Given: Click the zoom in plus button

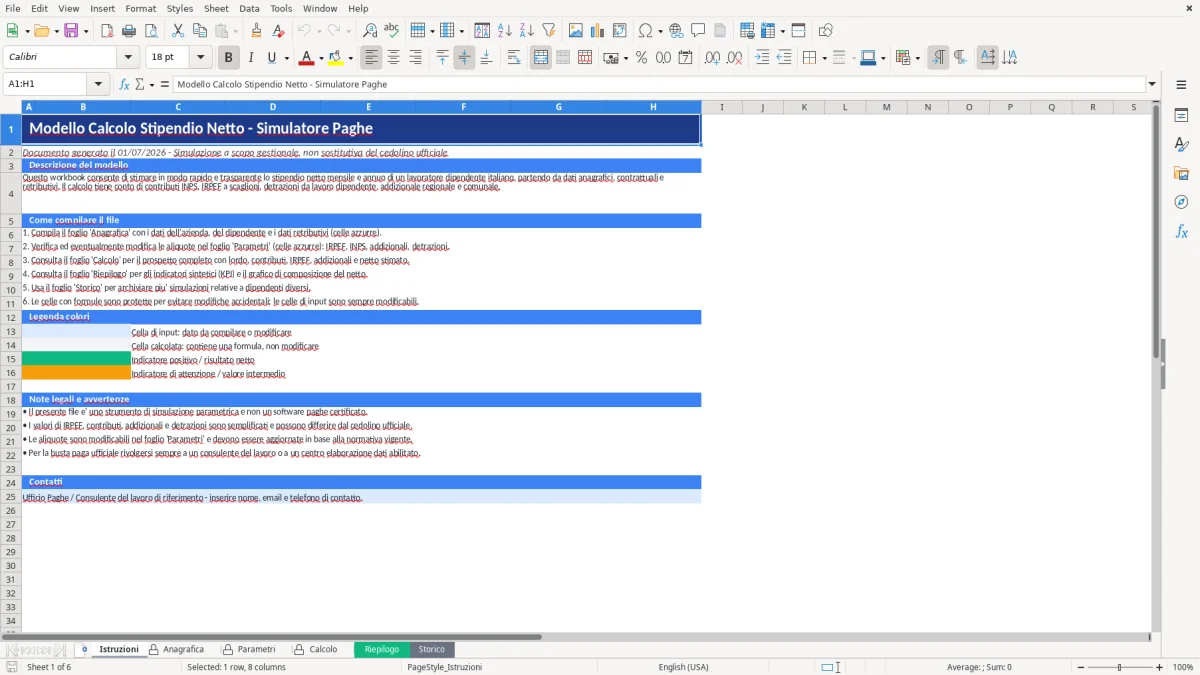Looking at the screenshot, I should point(1159,667).
